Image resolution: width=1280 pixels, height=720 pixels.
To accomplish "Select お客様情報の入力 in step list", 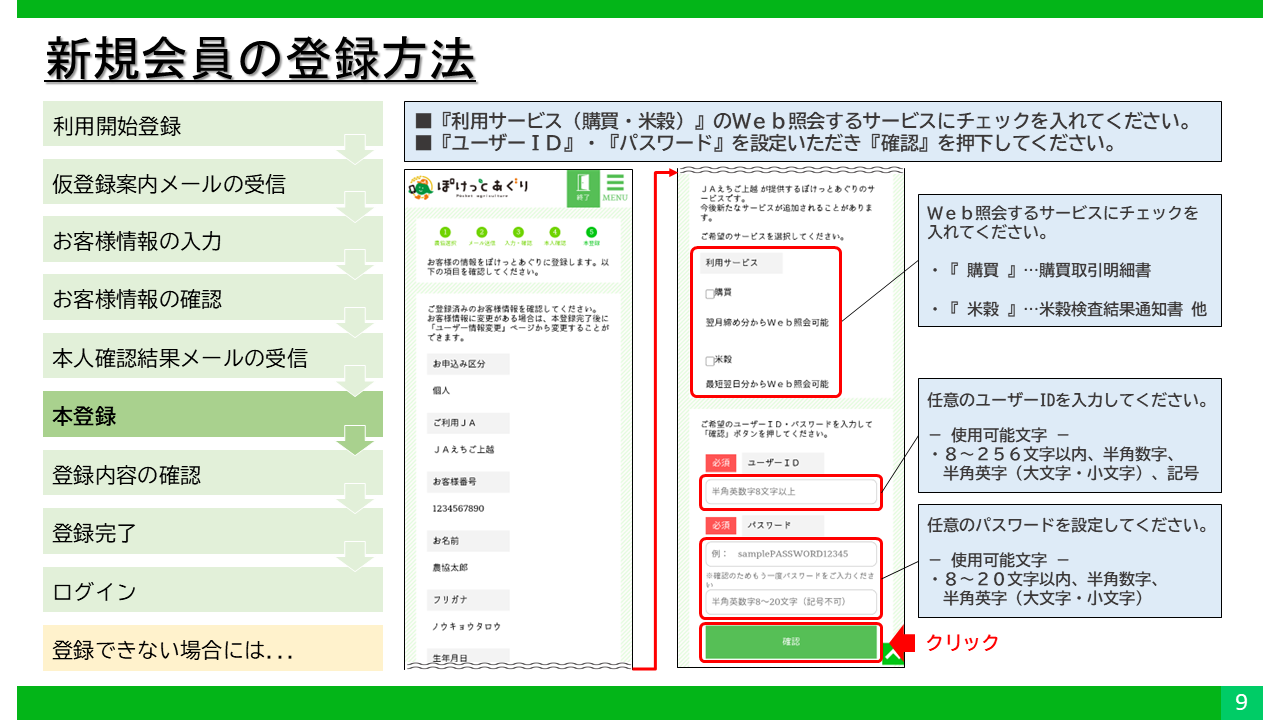I will (212, 241).
